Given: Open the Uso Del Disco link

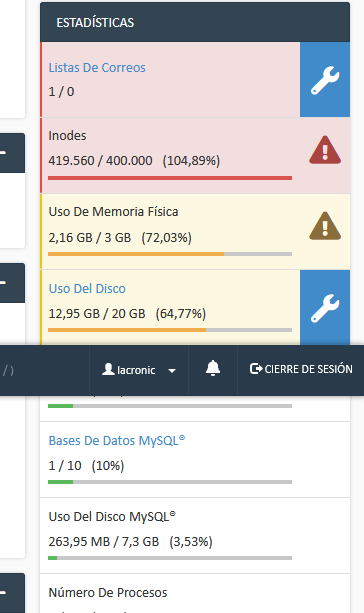Looking at the screenshot, I should click(x=87, y=289).
